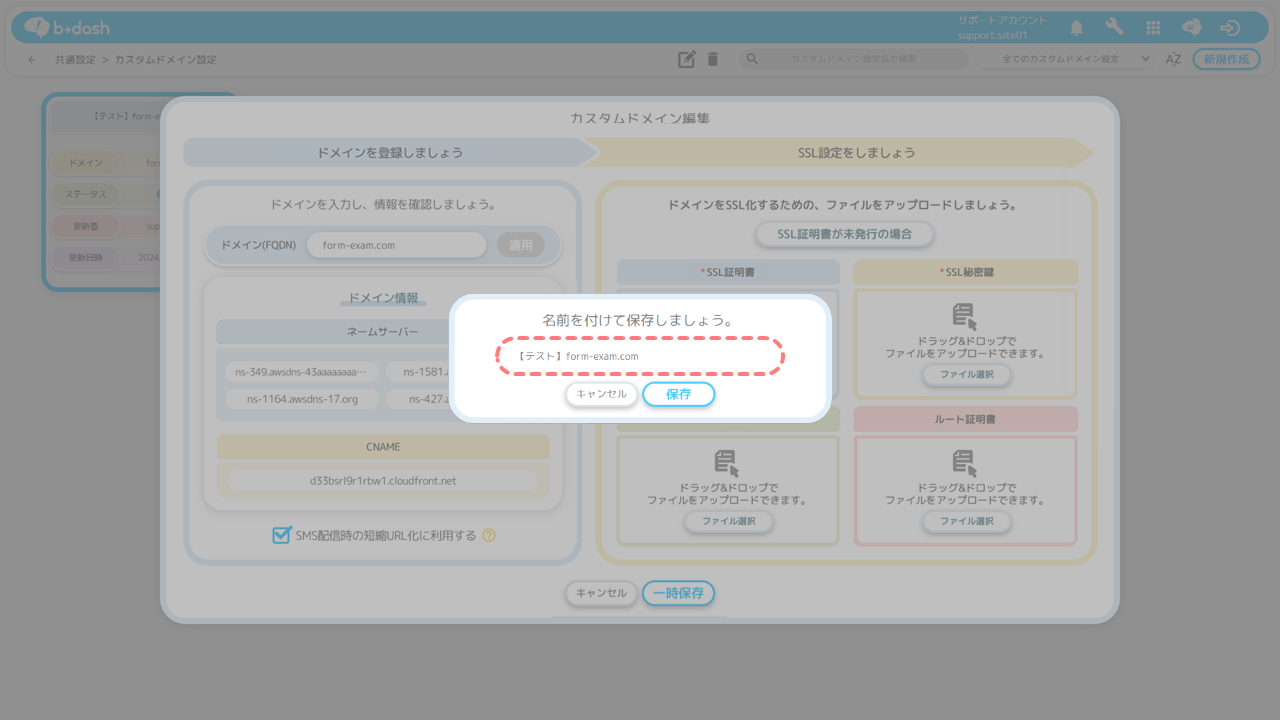Select the ドメインを登録しましょう step tab
The width and height of the screenshot is (1280, 720).
tap(389, 153)
